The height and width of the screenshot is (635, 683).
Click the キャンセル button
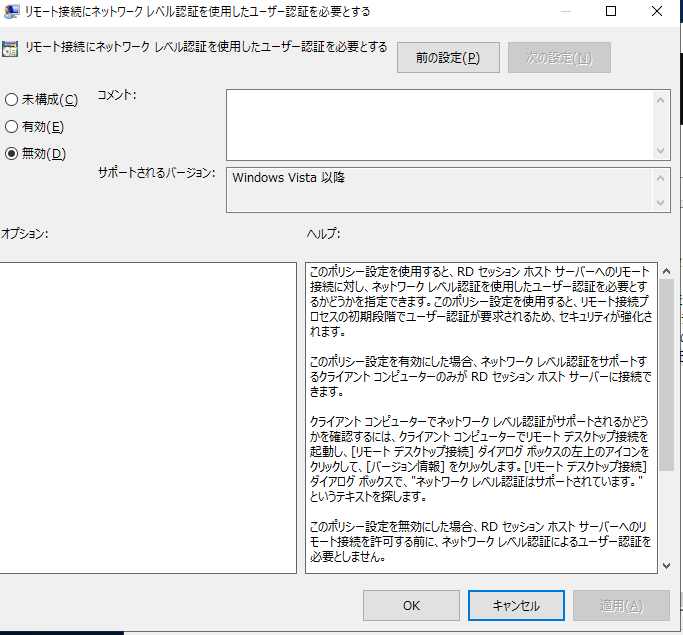point(516,605)
